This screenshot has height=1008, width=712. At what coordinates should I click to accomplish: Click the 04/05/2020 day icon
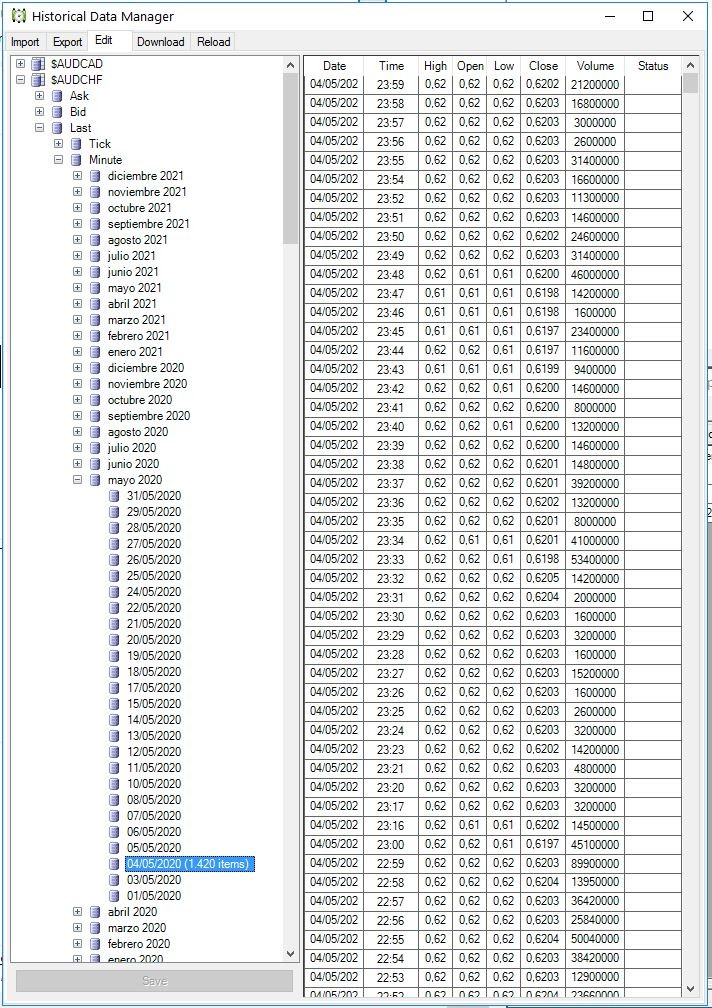[114, 863]
